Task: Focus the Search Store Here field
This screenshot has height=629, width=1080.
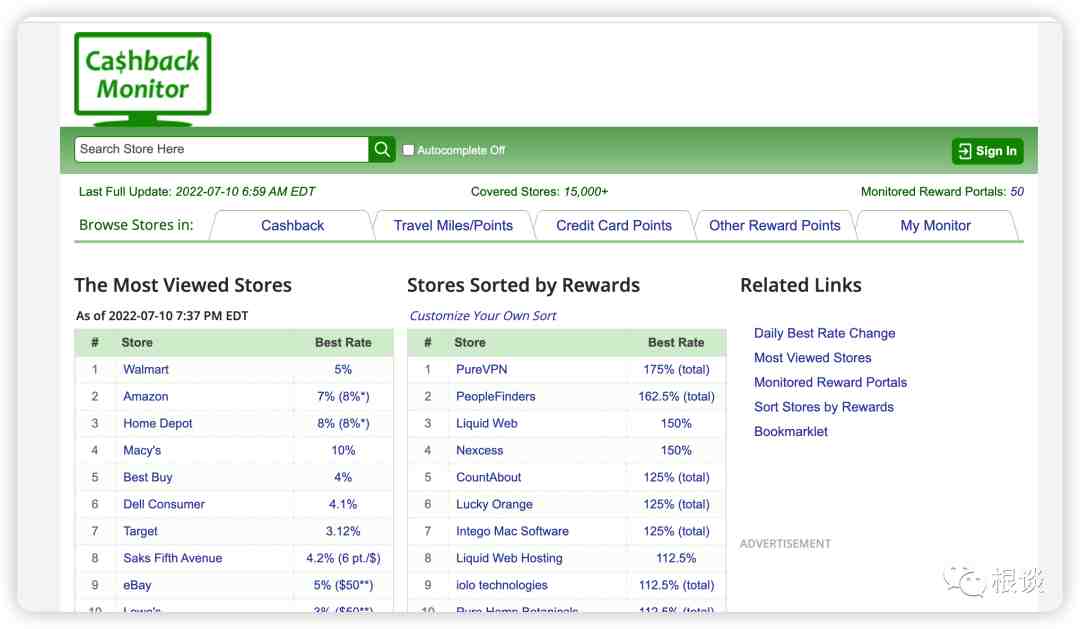Action: click(222, 149)
